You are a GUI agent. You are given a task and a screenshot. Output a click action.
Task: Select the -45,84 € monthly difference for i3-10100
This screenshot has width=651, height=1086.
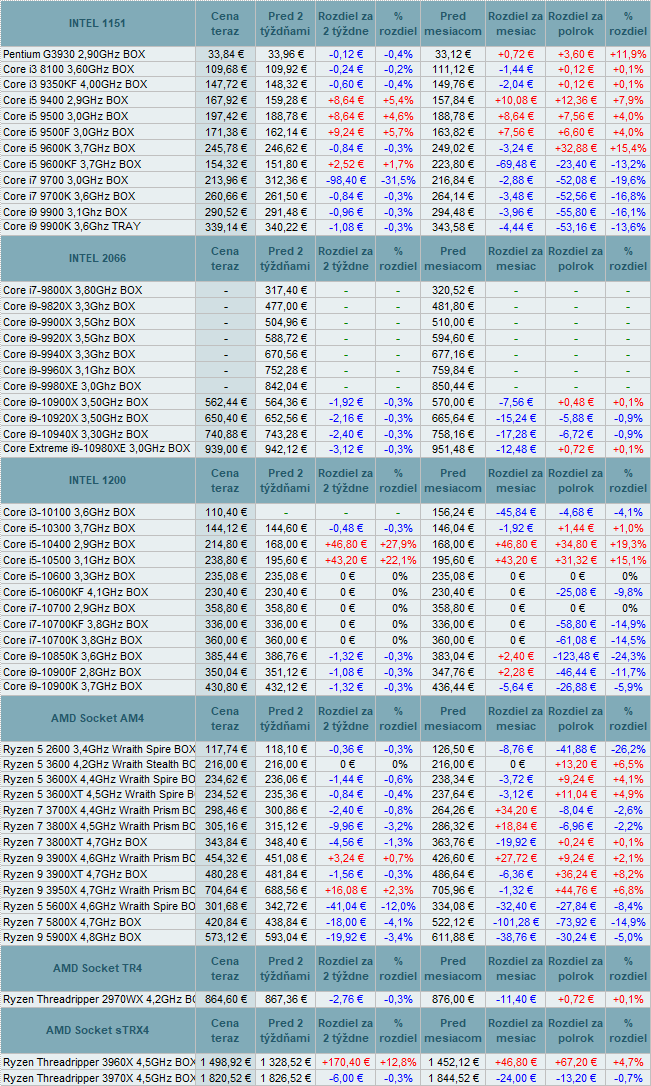(x=516, y=513)
